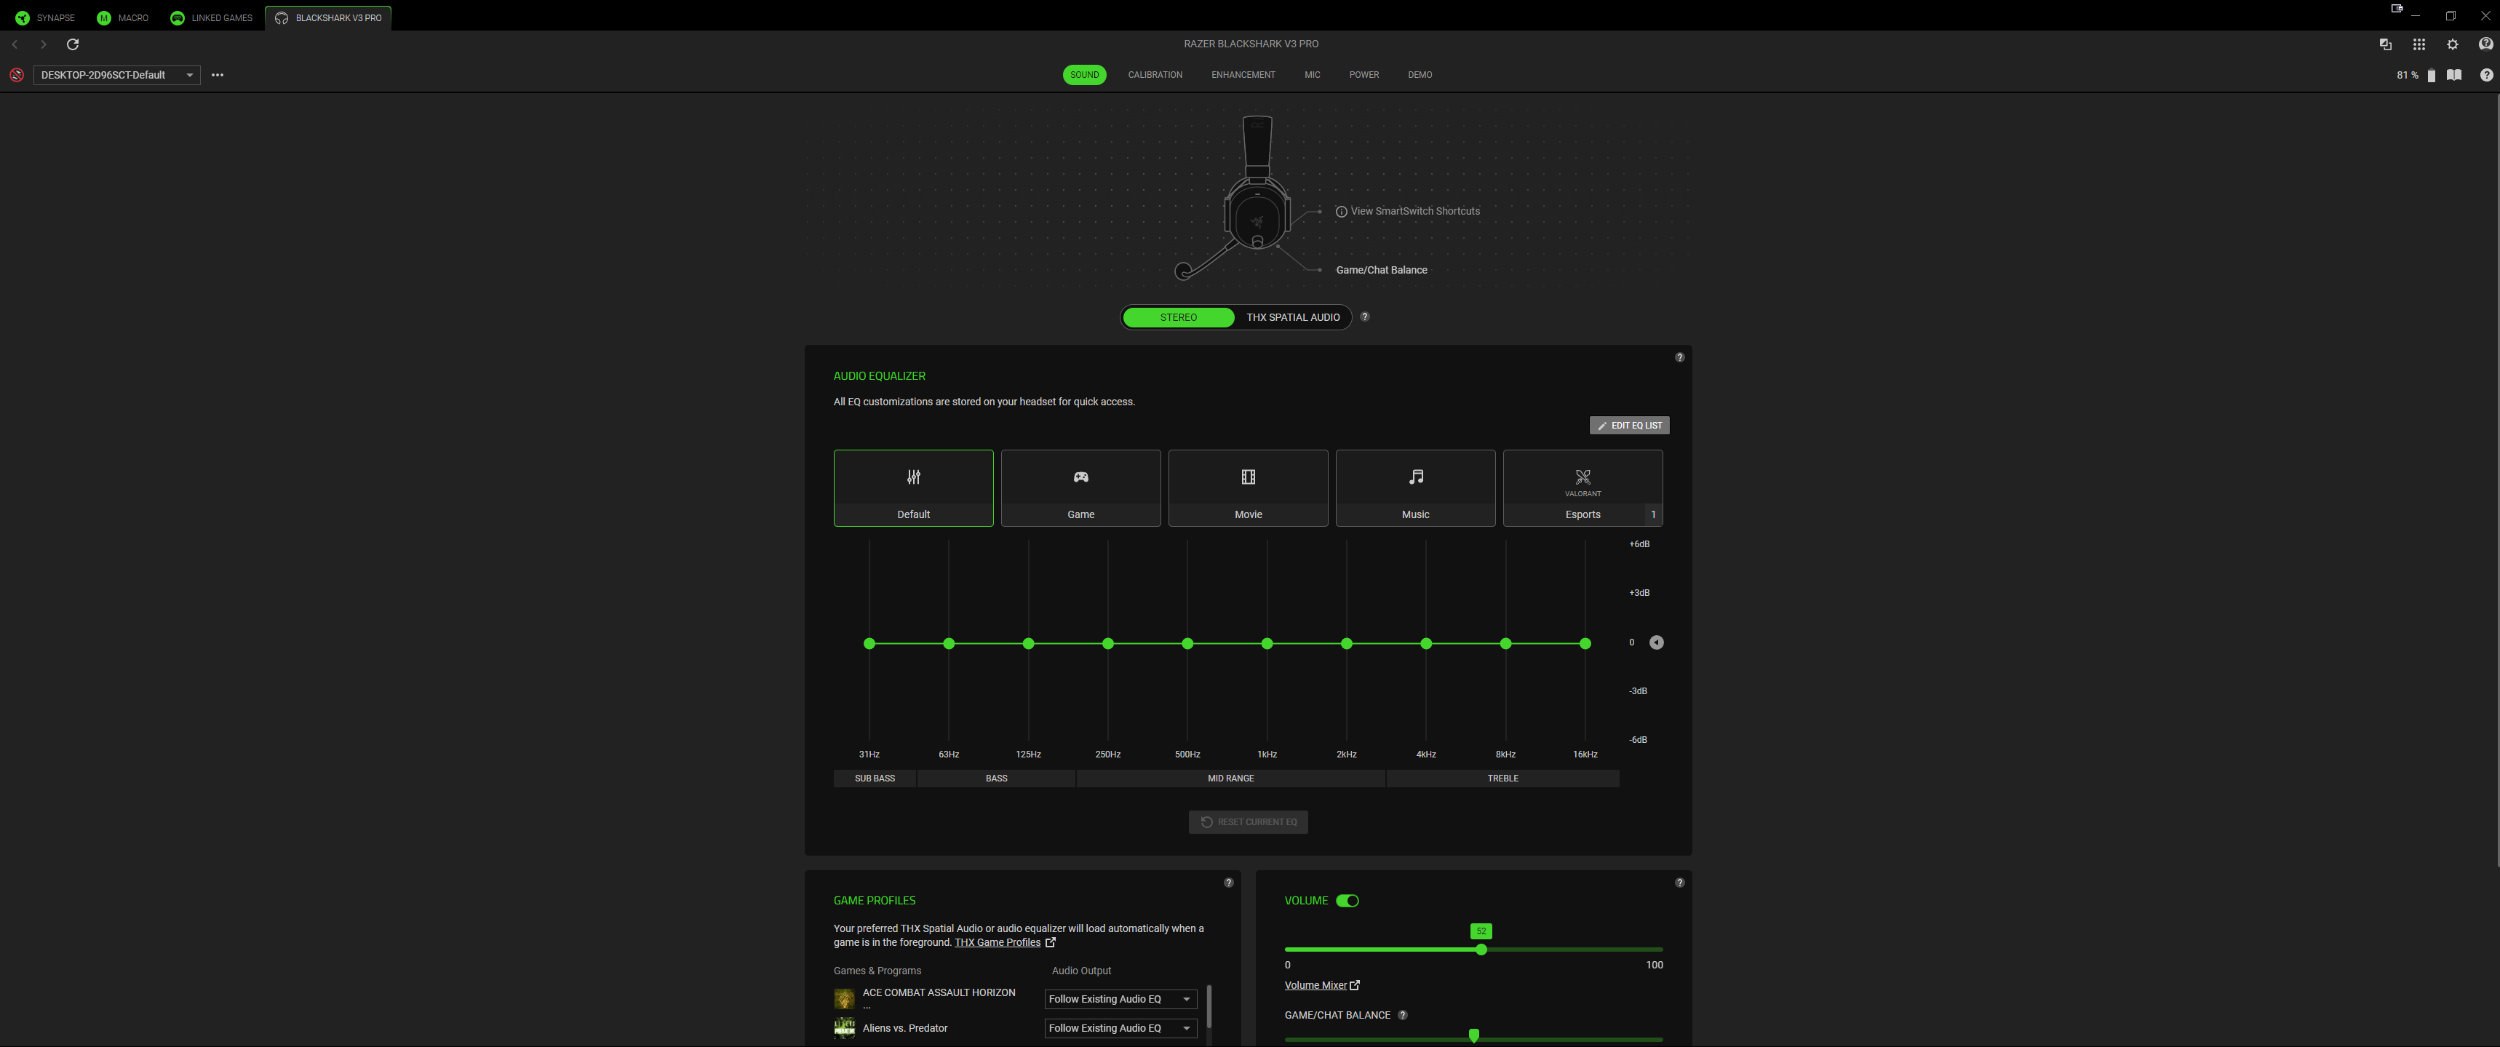Click the external link icon after THX Game Profiles
2500x1047 pixels.
click(1050, 943)
